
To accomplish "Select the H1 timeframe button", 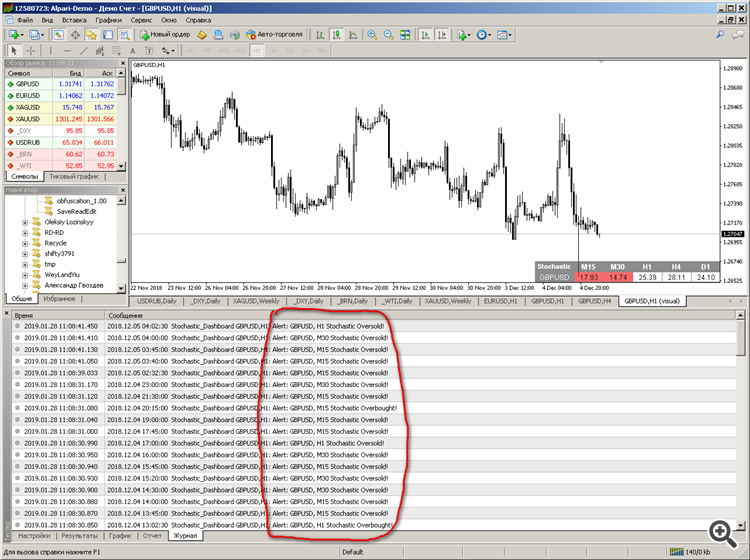I will pyautogui.click(x=256, y=51).
